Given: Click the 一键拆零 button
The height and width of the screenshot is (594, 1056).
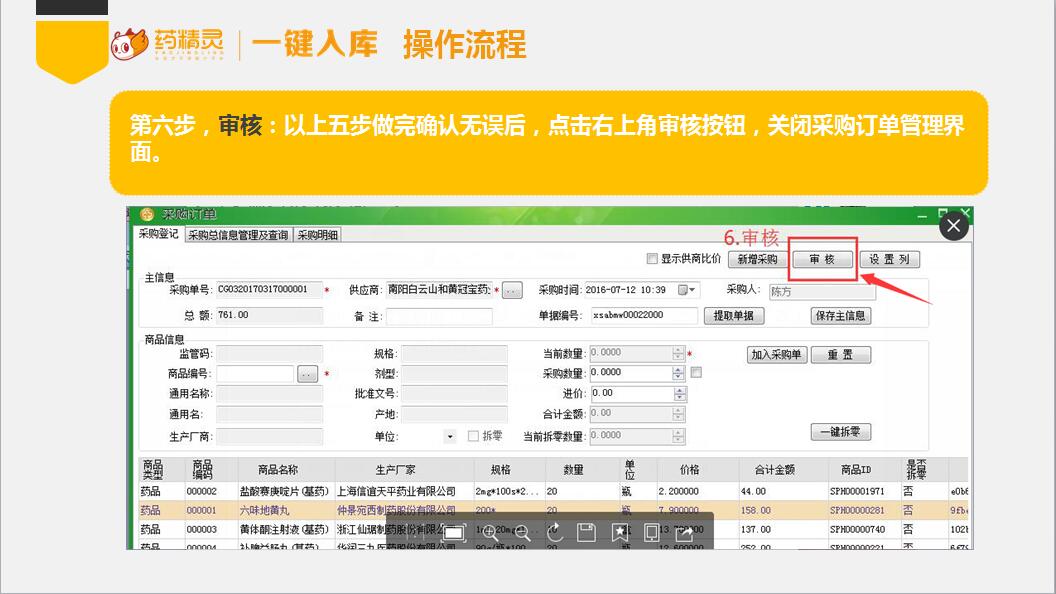Looking at the screenshot, I should (x=840, y=432).
